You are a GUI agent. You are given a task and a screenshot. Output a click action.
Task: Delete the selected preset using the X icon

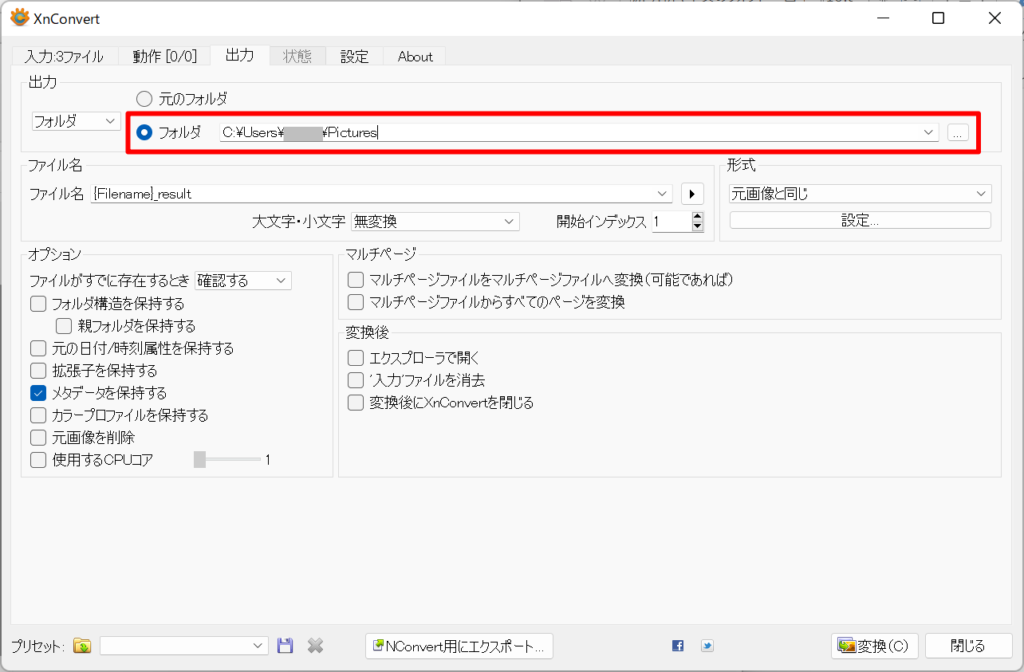pos(315,645)
